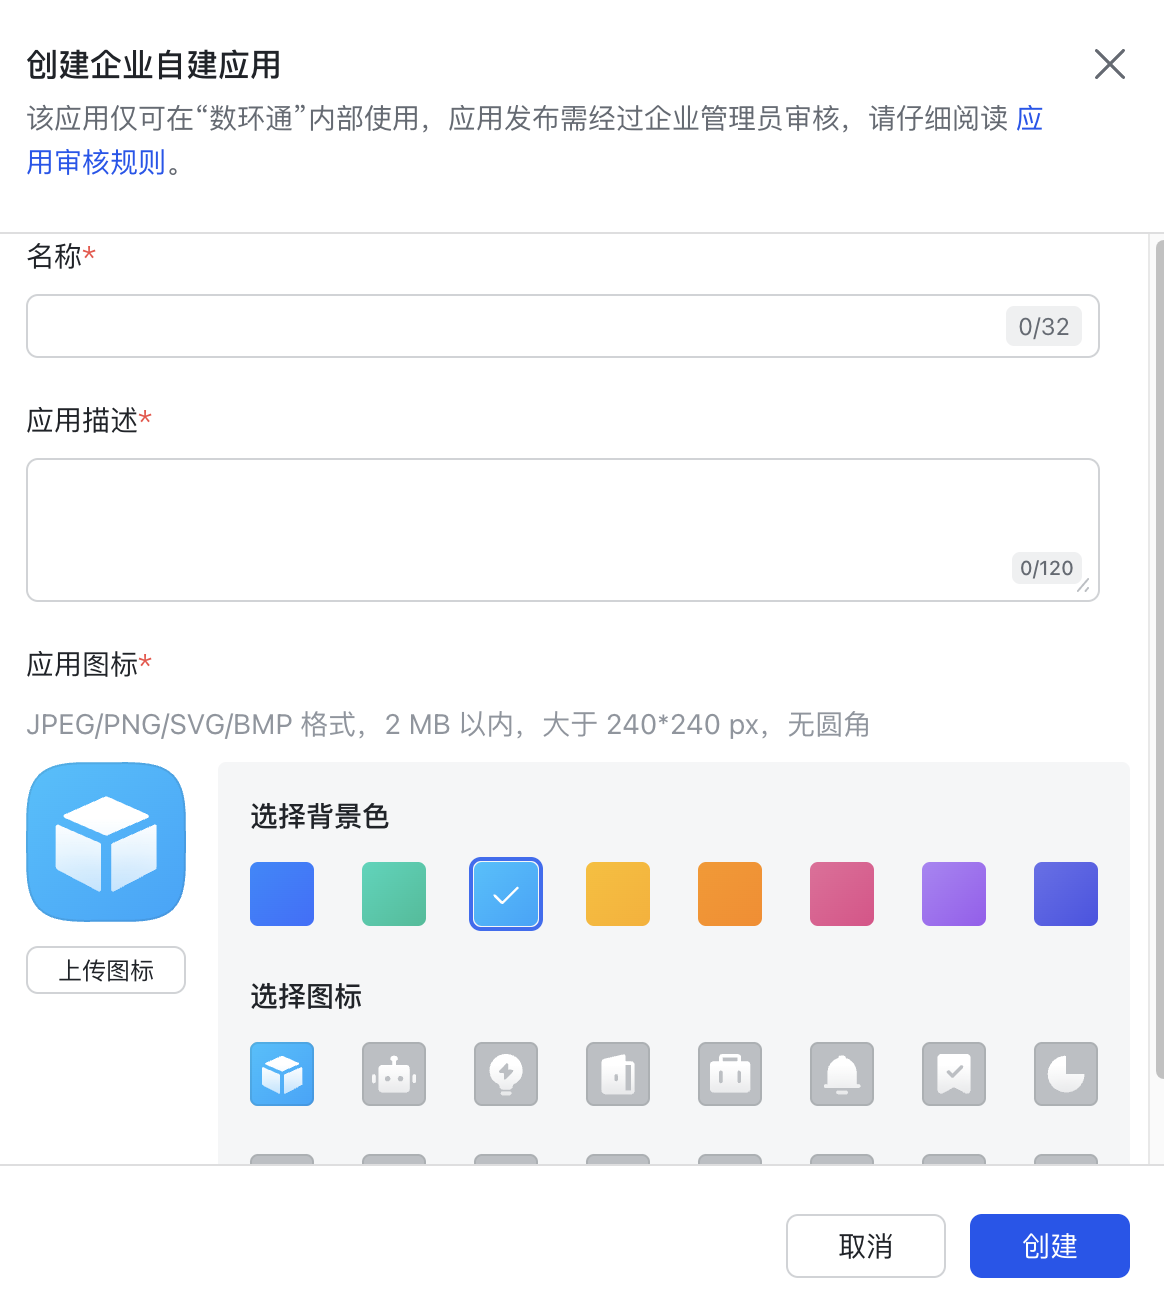The width and height of the screenshot is (1164, 1306).
Task: Select the bookmark checkmark icon
Action: [x=954, y=1074]
